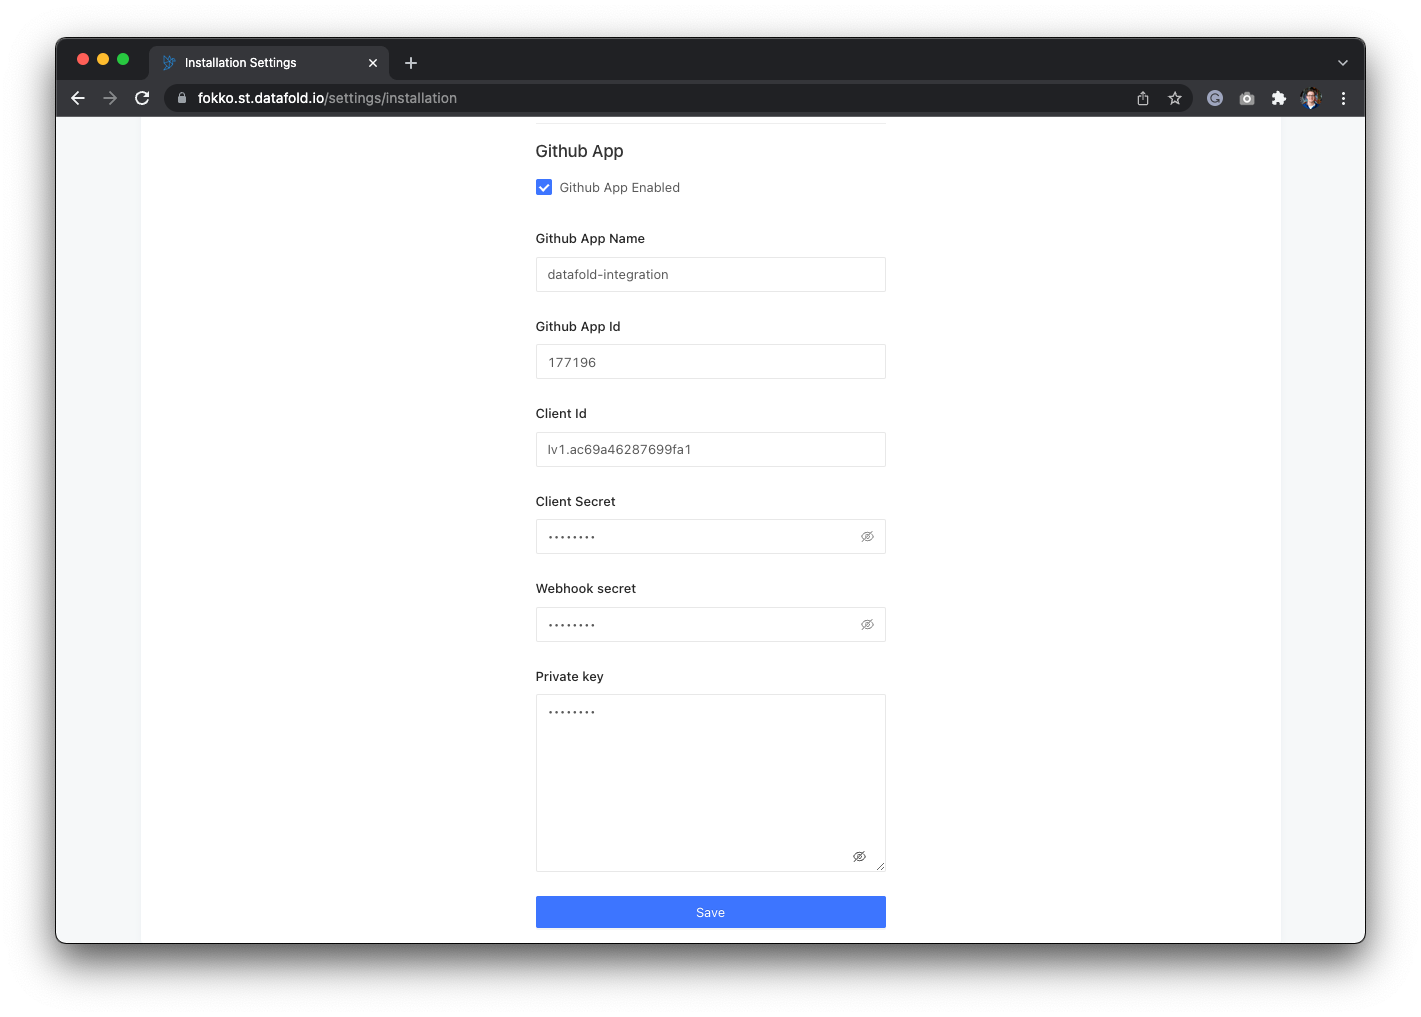Viewport: 1421px width, 1017px height.
Task: Open the Chrome profile avatar
Action: pos(1311,98)
